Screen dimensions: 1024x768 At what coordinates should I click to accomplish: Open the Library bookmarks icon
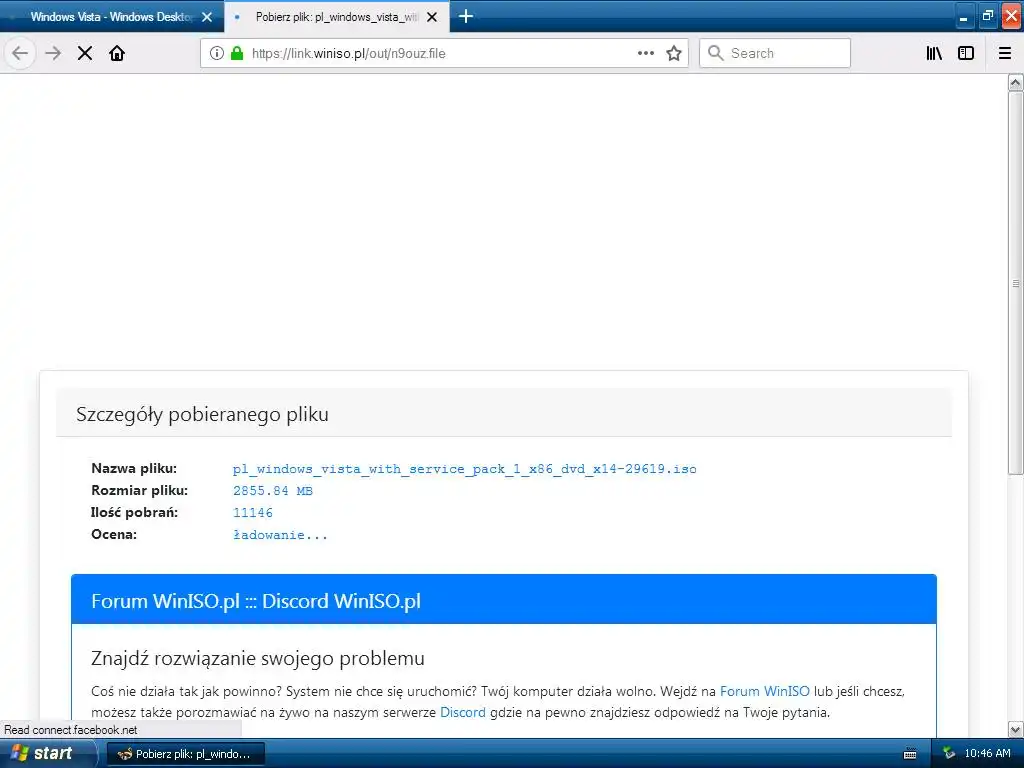coord(935,54)
